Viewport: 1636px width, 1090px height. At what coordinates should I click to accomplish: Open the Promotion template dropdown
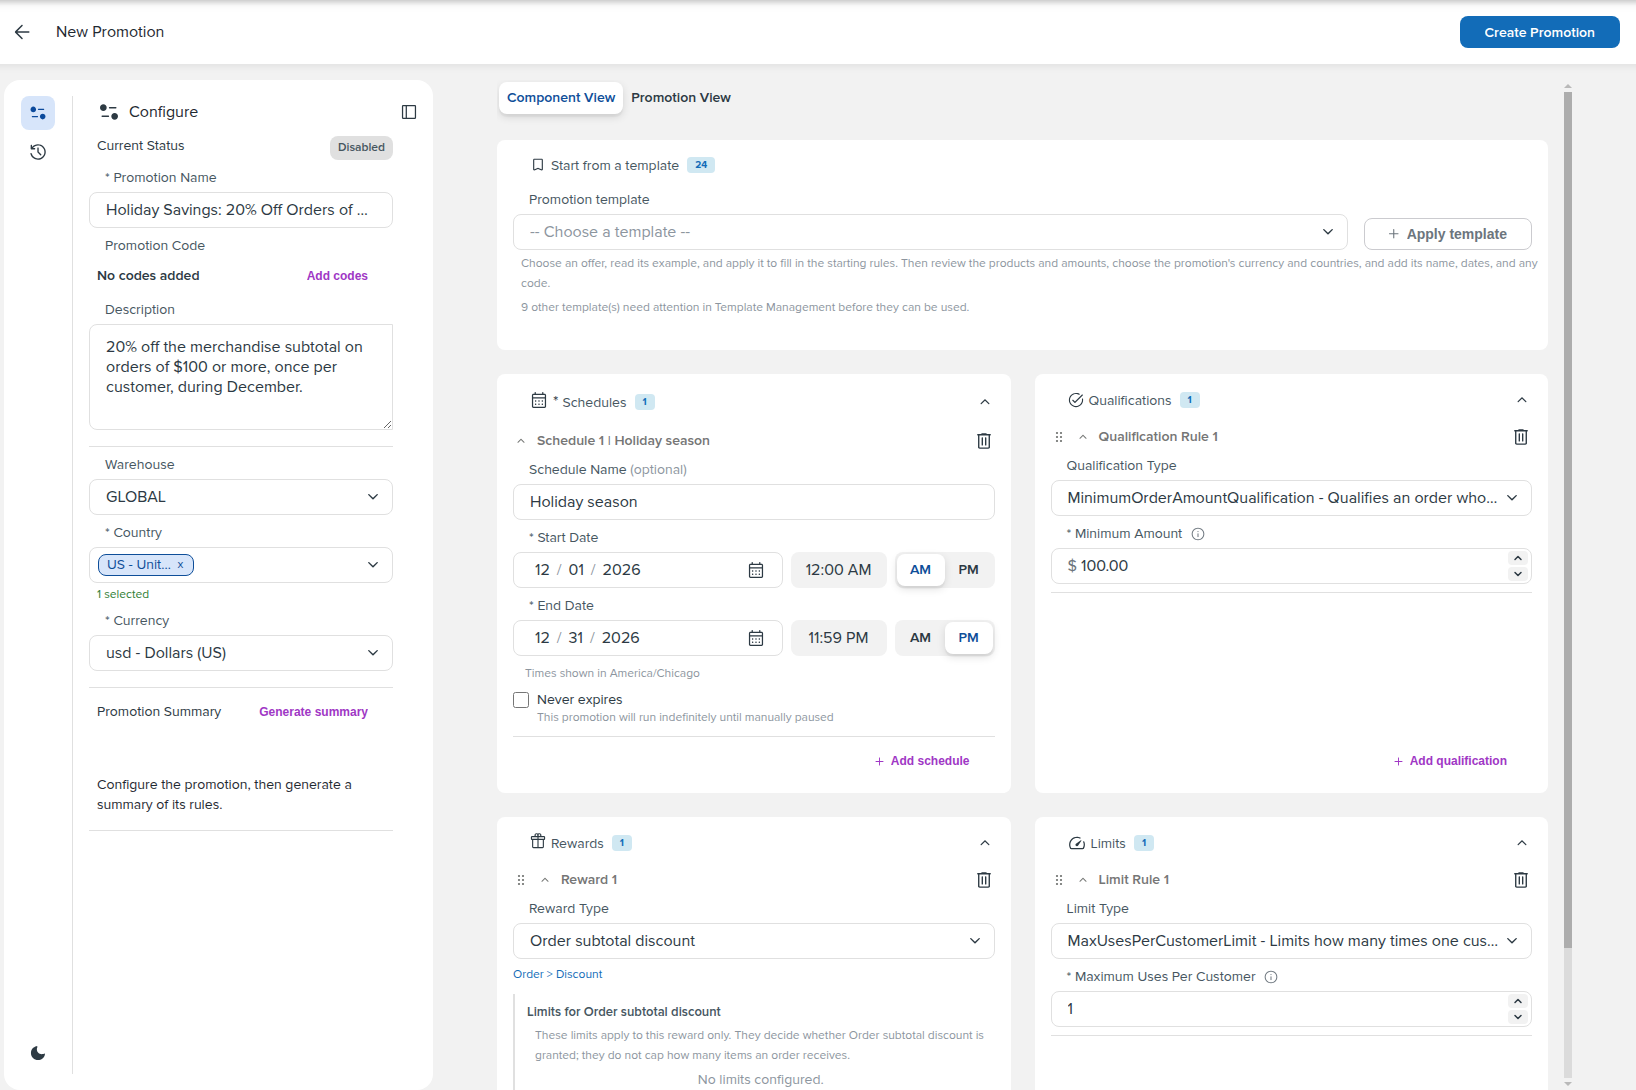click(x=930, y=232)
